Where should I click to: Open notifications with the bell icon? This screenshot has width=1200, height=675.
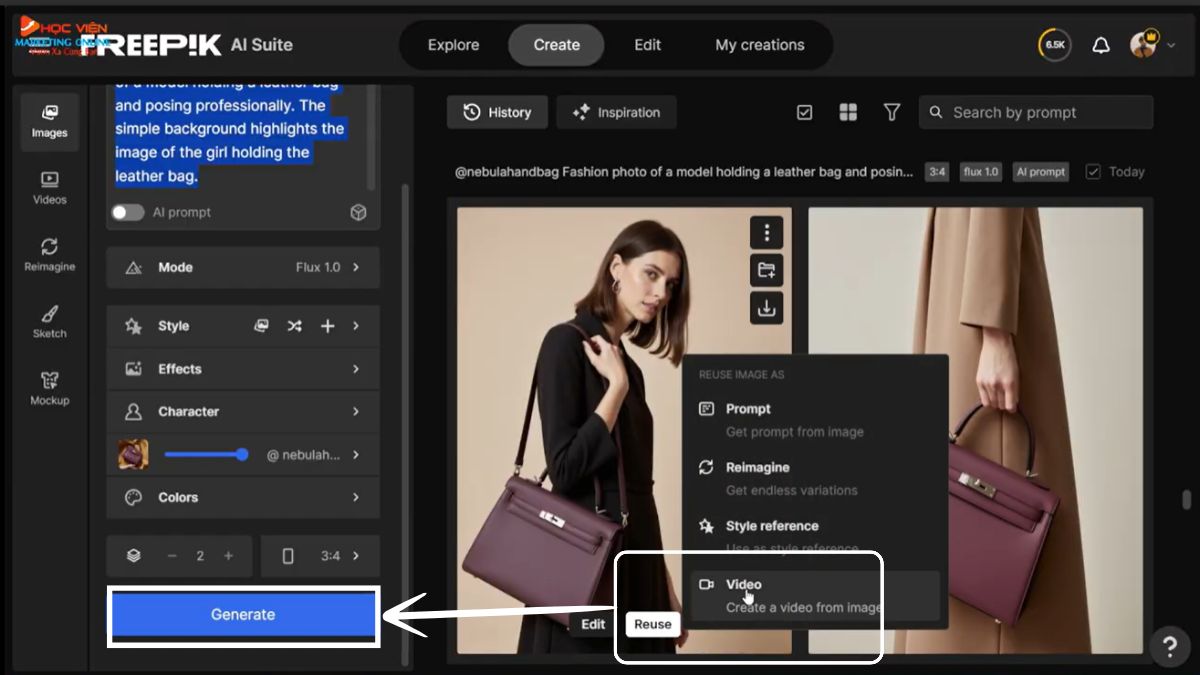(1101, 45)
